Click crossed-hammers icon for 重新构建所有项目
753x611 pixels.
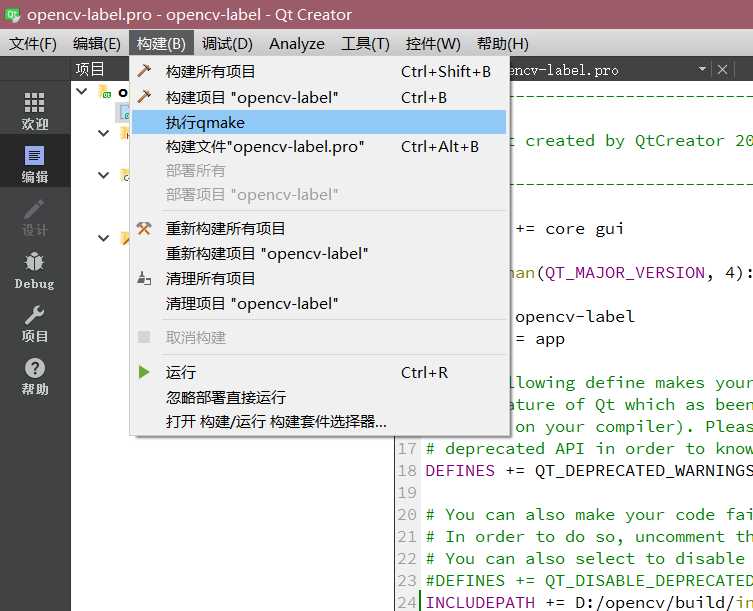[x=144, y=228]
